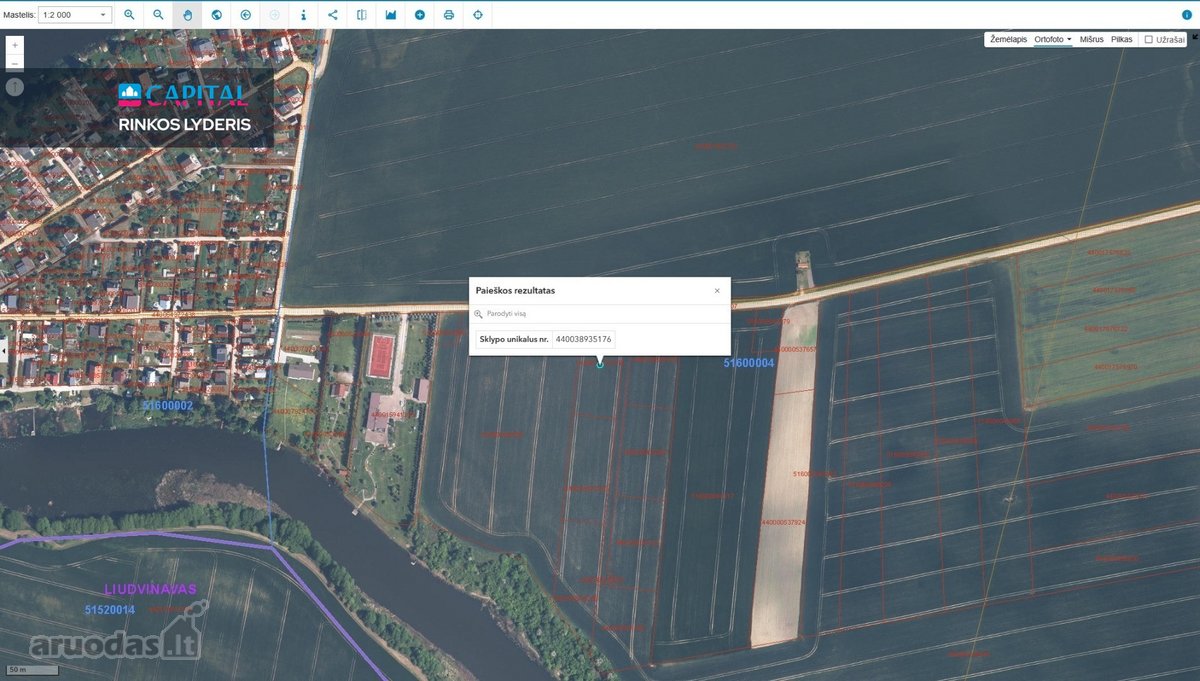1200x681 pixels.
Task: Switch to Žemėlapis basemap
Action: (x=1009, y=39)
